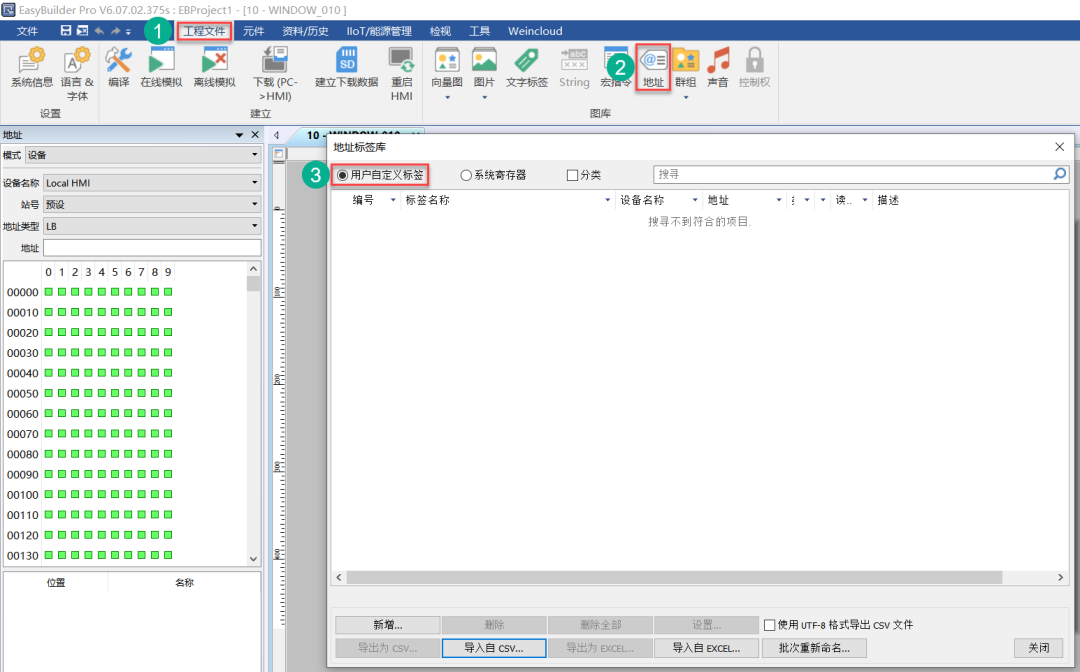Click Batch rename (批次重命名) button
This screenshot has width=1080, height=672.
[814, 648]
